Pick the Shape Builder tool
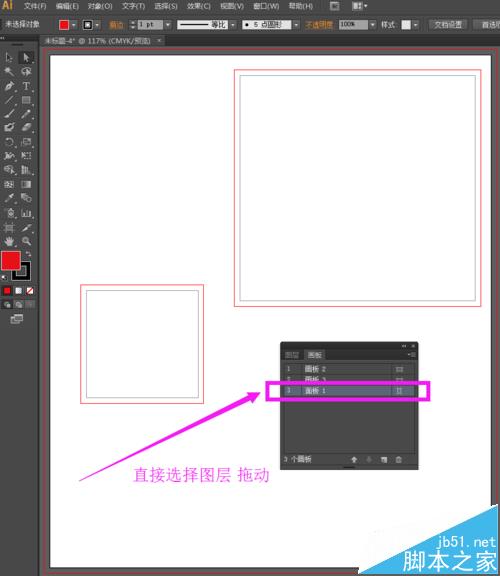Viewport: 500px width, 576px height. [x=9, y=170]
